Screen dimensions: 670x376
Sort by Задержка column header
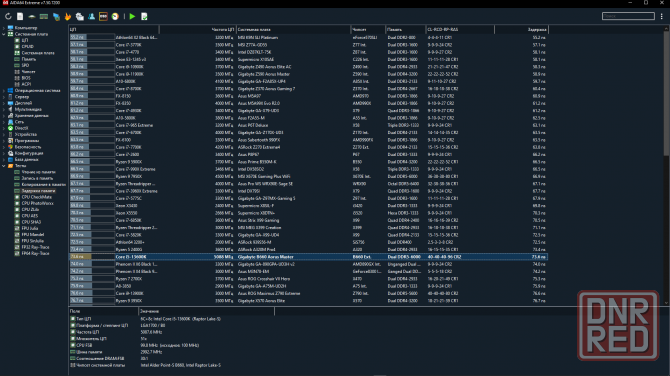(522, 29)
